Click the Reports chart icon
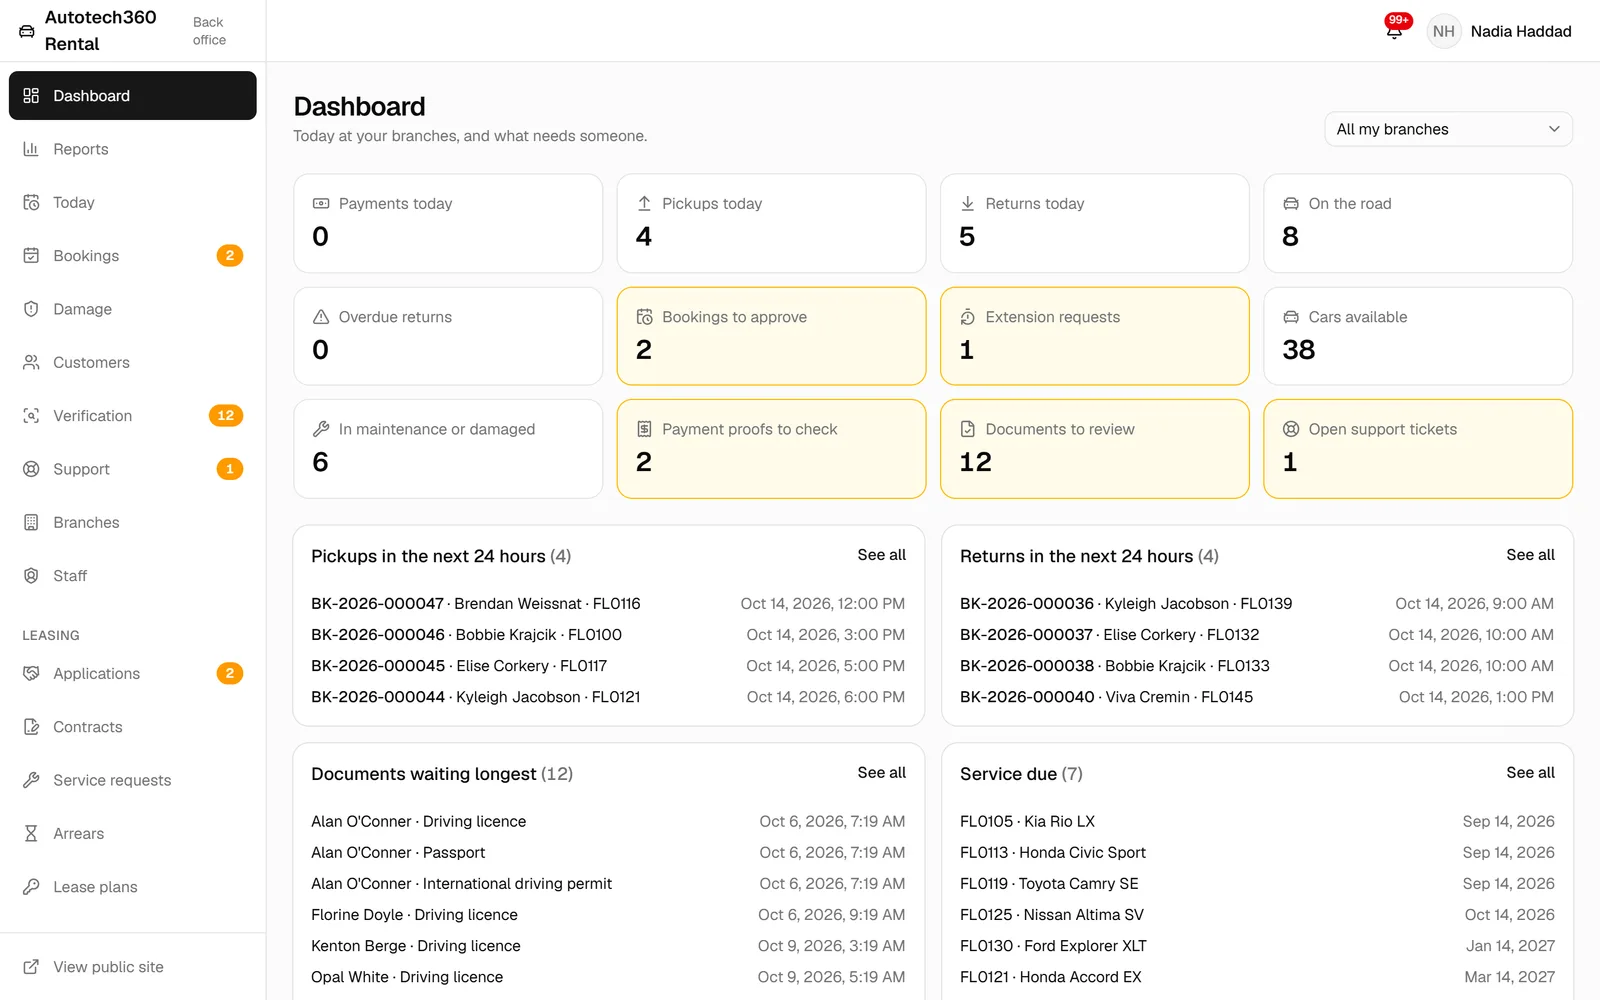 click(31, 149)
